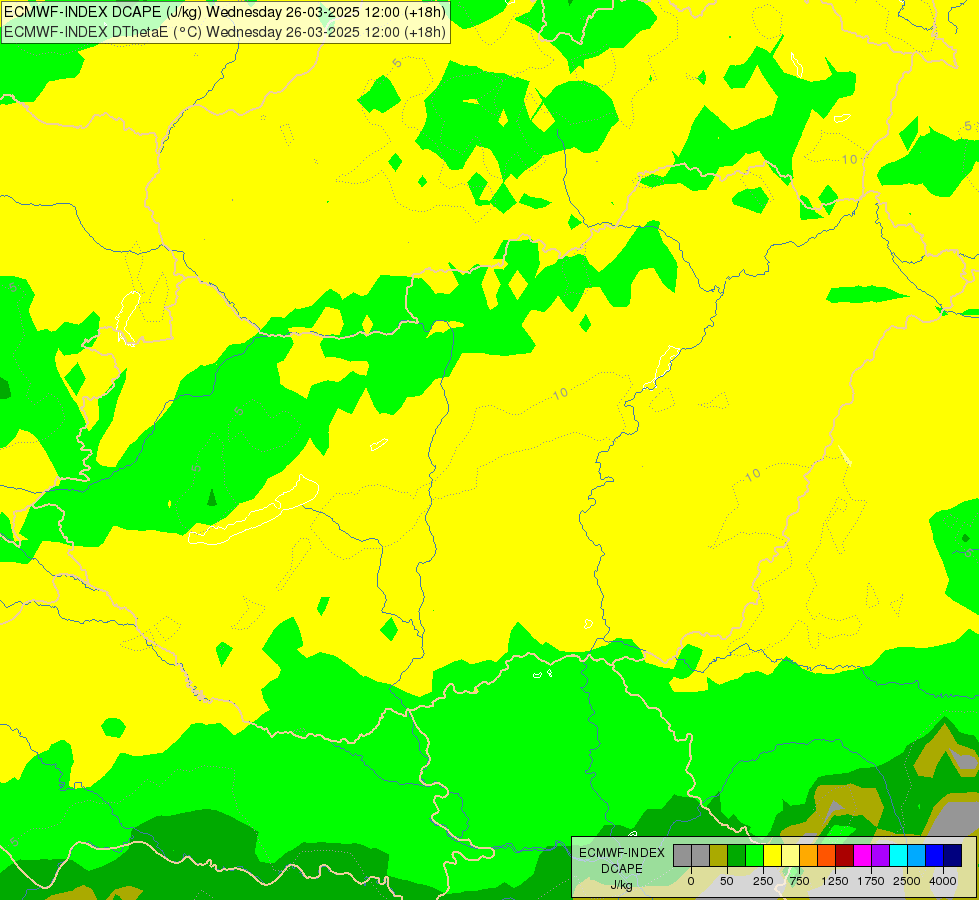Click the '750' label in the DCAPE legend scale
The image size is (979, 900).
pyautogui.click(x=799, y=881)
